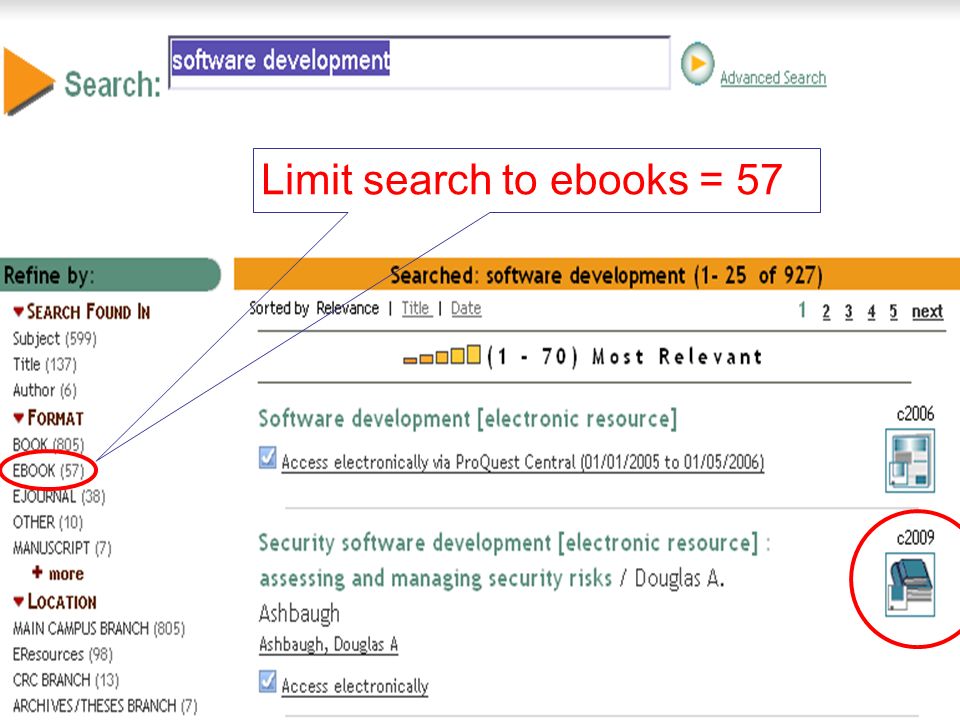This screenshot has height=720, width=960.
Task: Click the plus icon next to more
Action: (x=37, y=572)
